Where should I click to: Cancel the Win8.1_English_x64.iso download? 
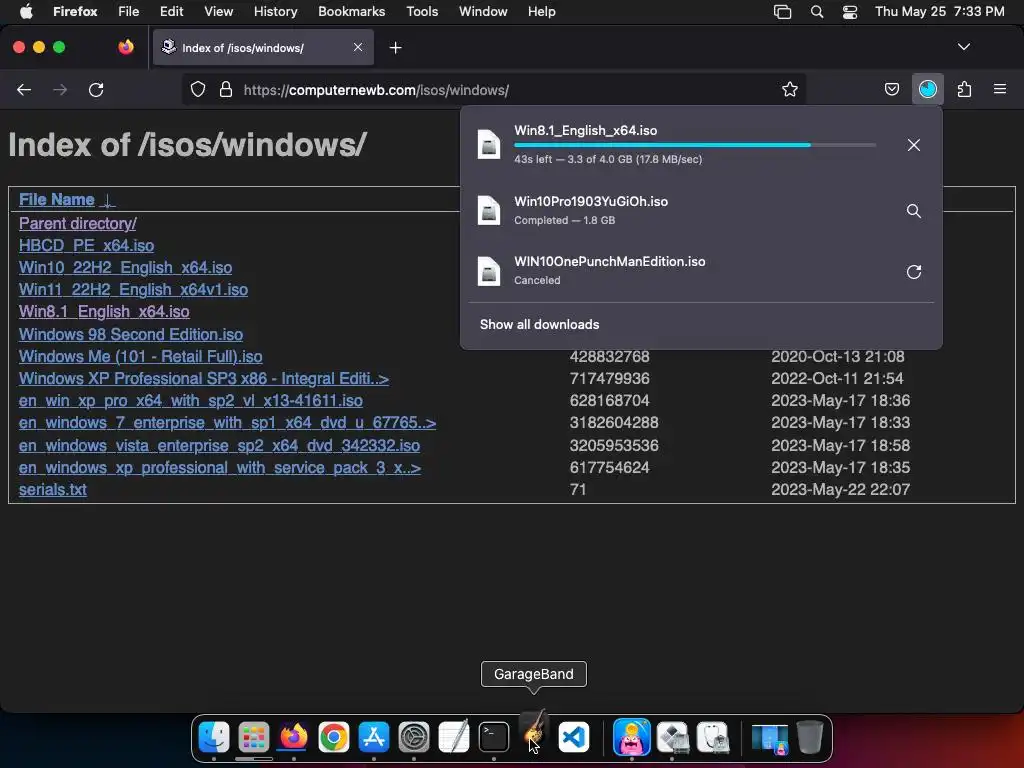(914, 145)
